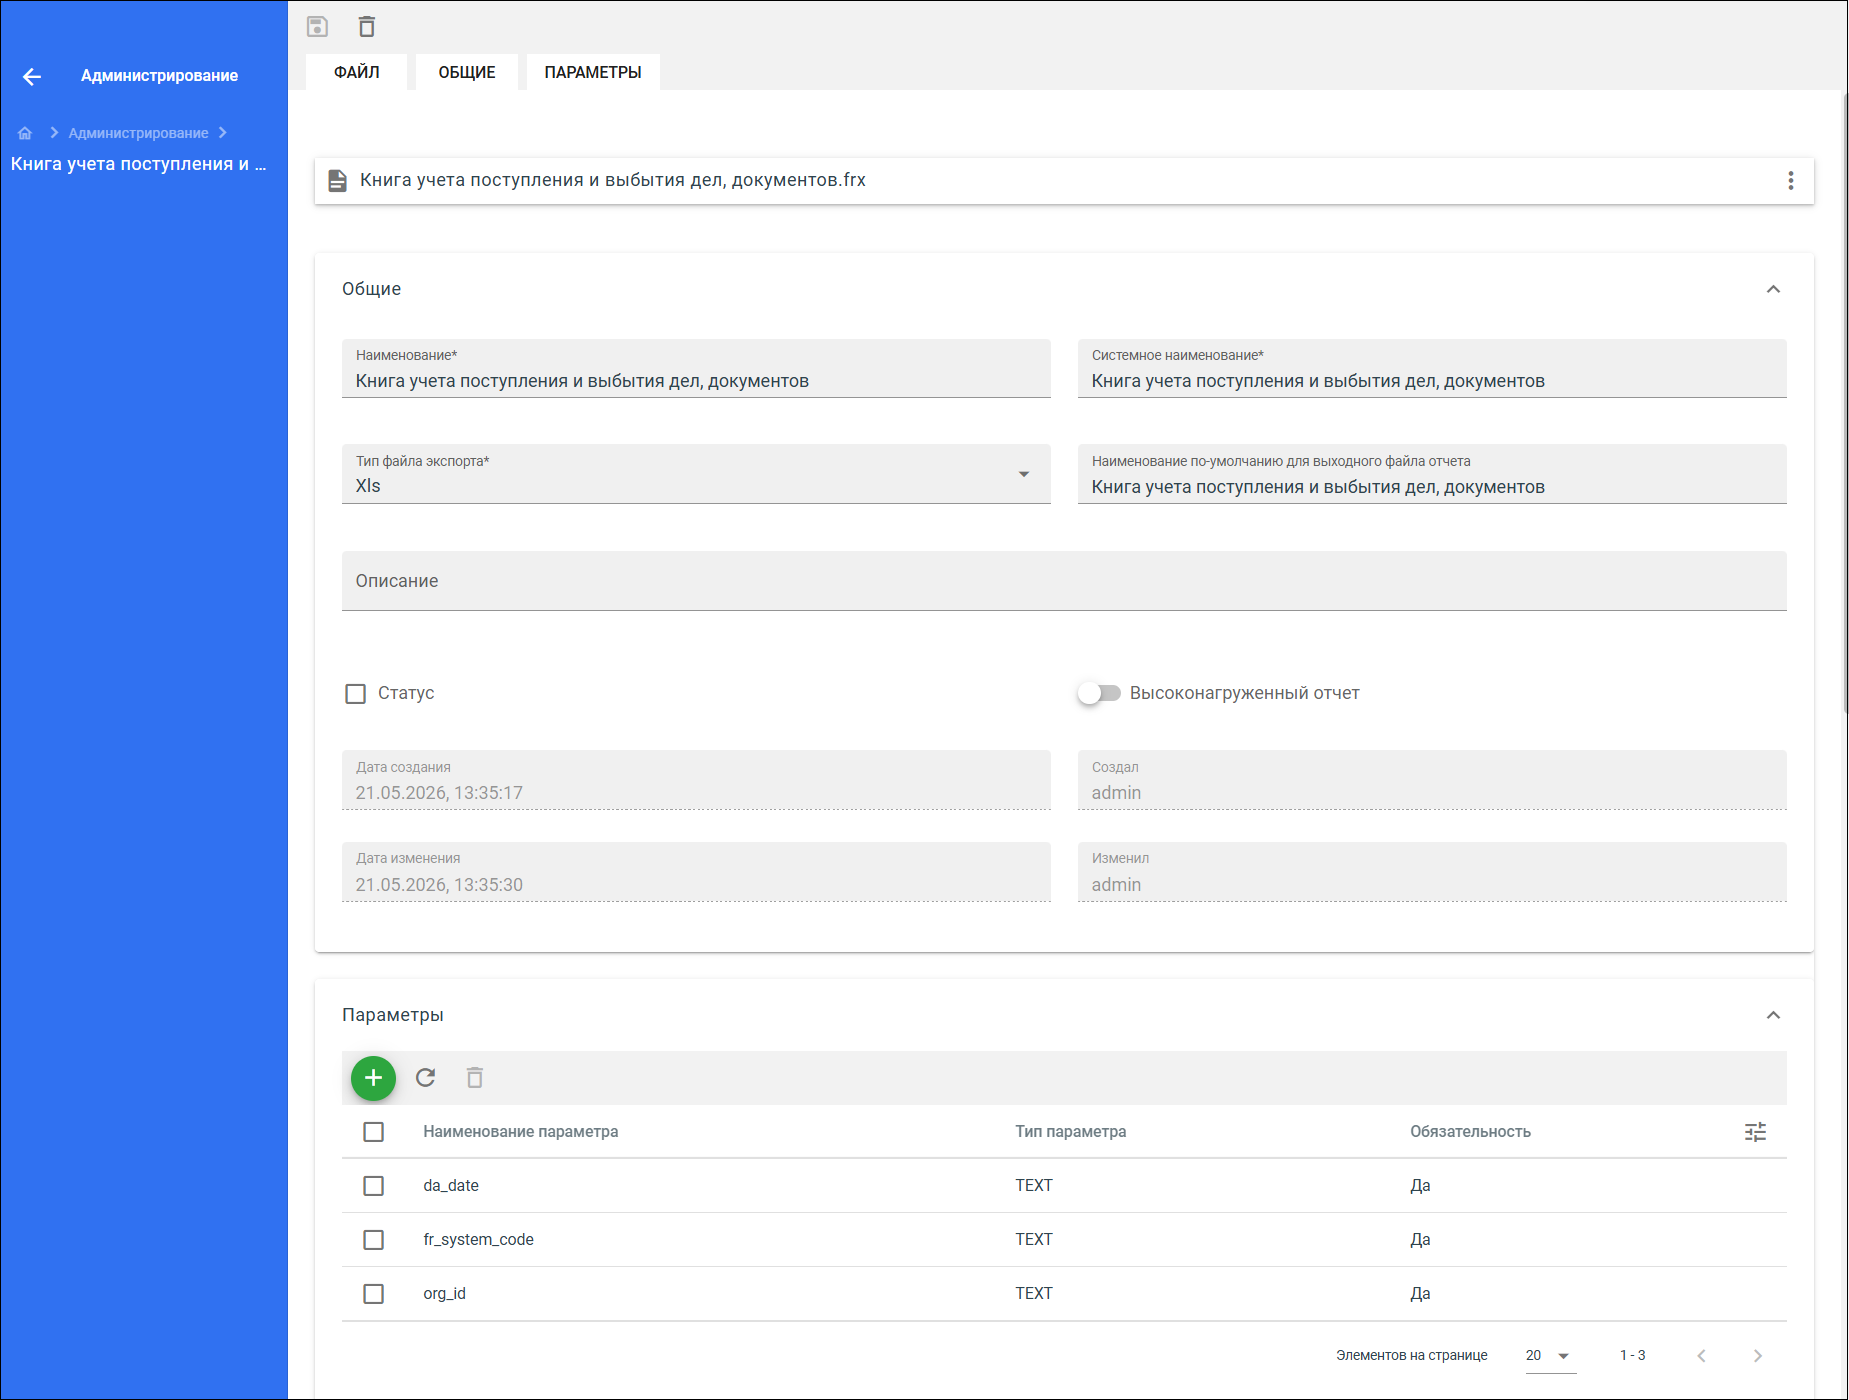Open the Администрирование breadcrumb link
Screen dimensions: 1849x1400
point(138,133)
